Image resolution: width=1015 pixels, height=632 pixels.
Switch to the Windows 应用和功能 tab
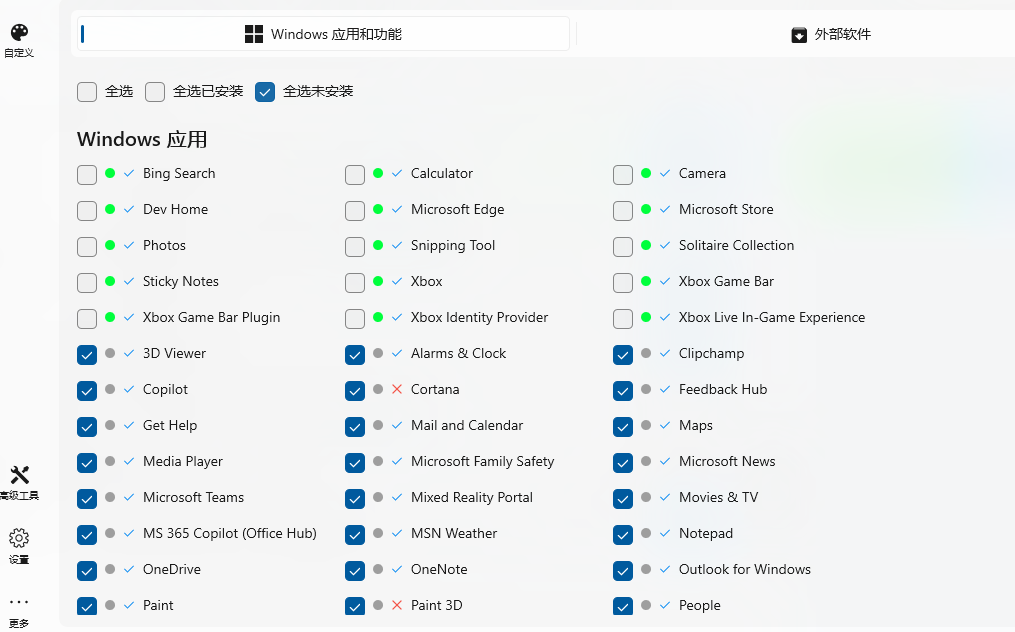coord(323,34)
